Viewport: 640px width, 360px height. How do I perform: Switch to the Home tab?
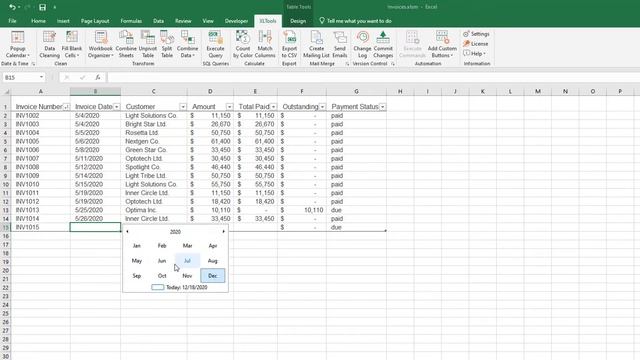38,21
